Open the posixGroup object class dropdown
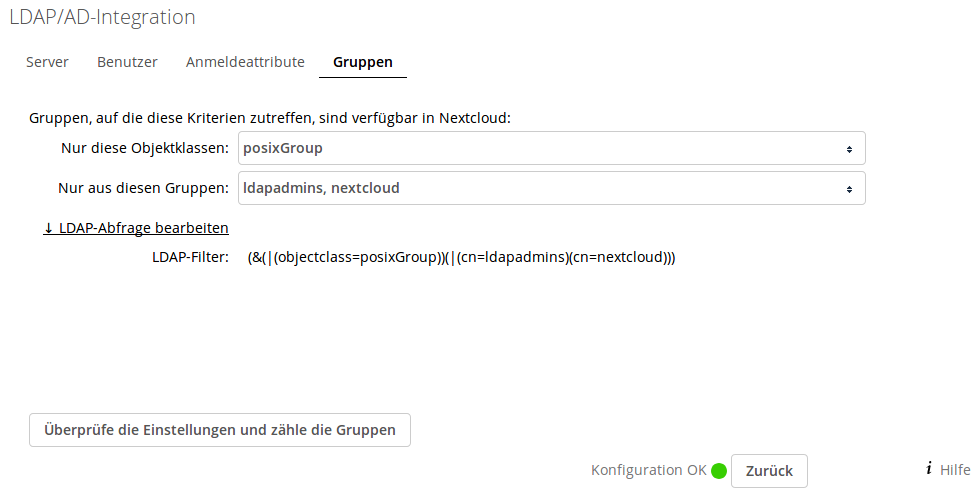 coord(551,148)
